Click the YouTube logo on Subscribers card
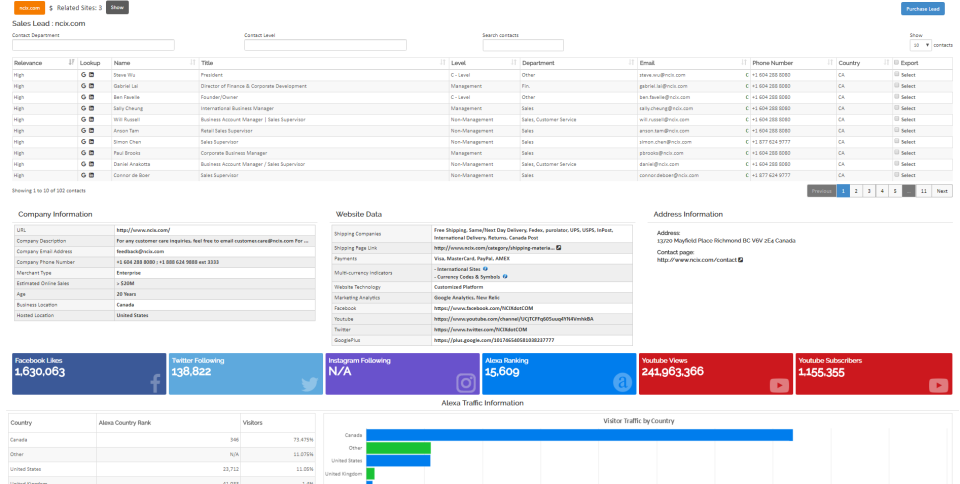The image size is (960, 484). [x=938, y=385]
